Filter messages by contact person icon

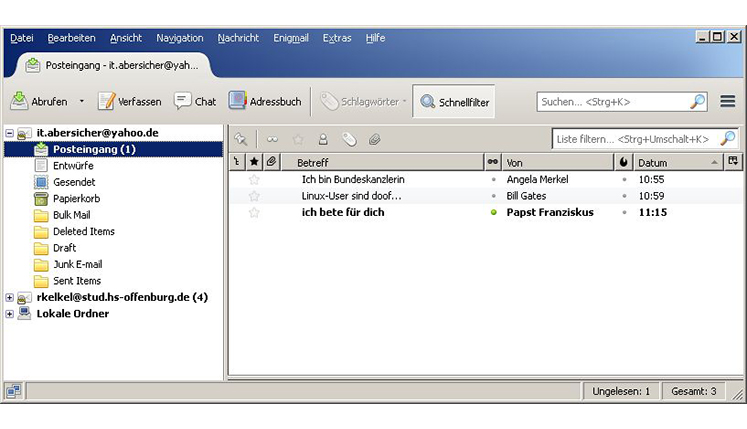(x=322, y=139)
